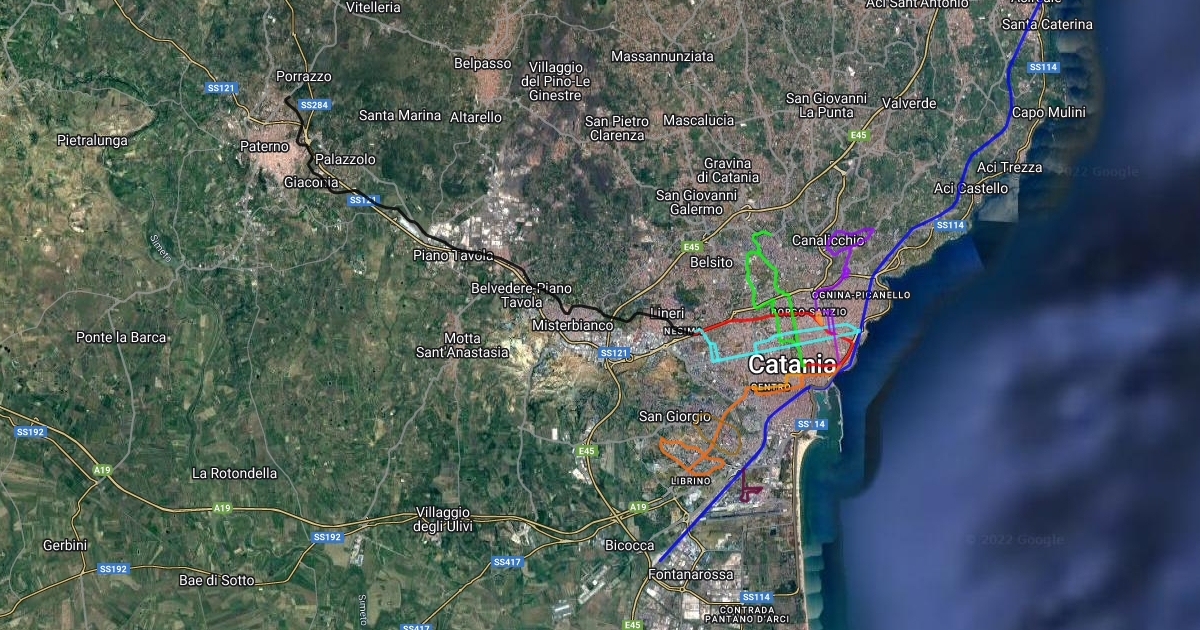
Task: Select SS192 shield near Villaggio degli Ulivi
Action: pos(327,537)
